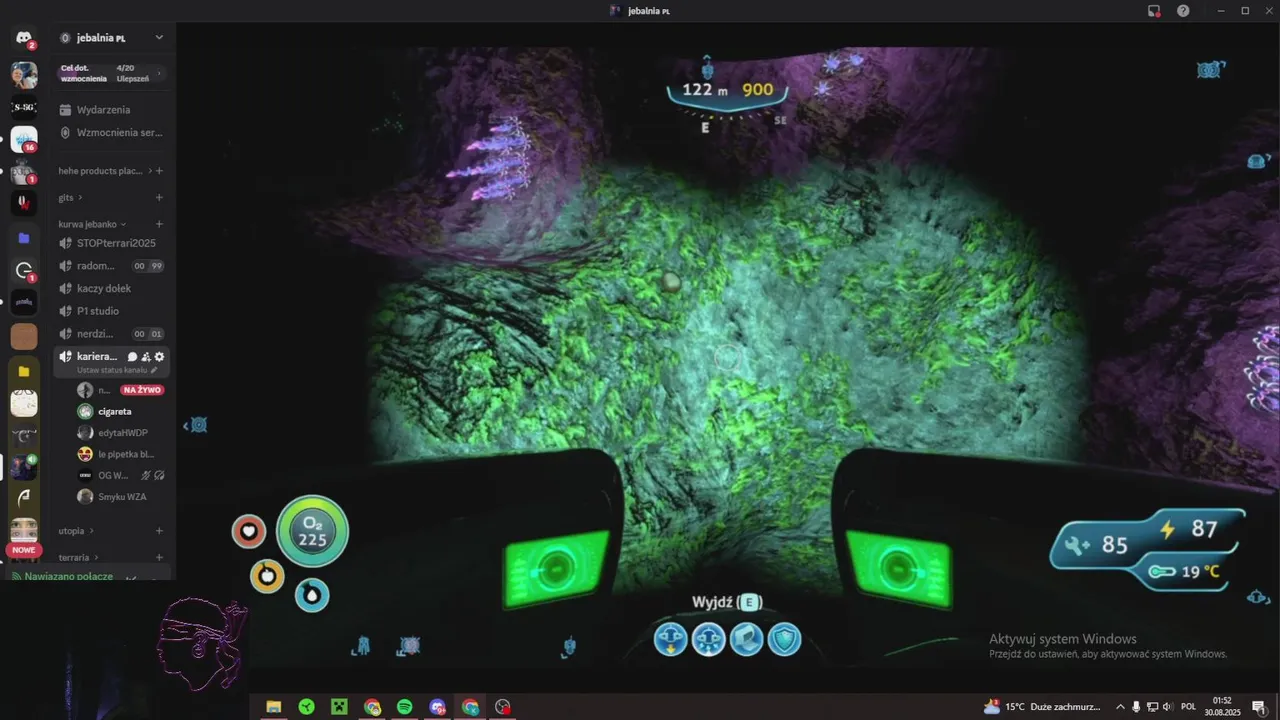Click the O2 225 oxygen gauge

click(x=312, y=531)
